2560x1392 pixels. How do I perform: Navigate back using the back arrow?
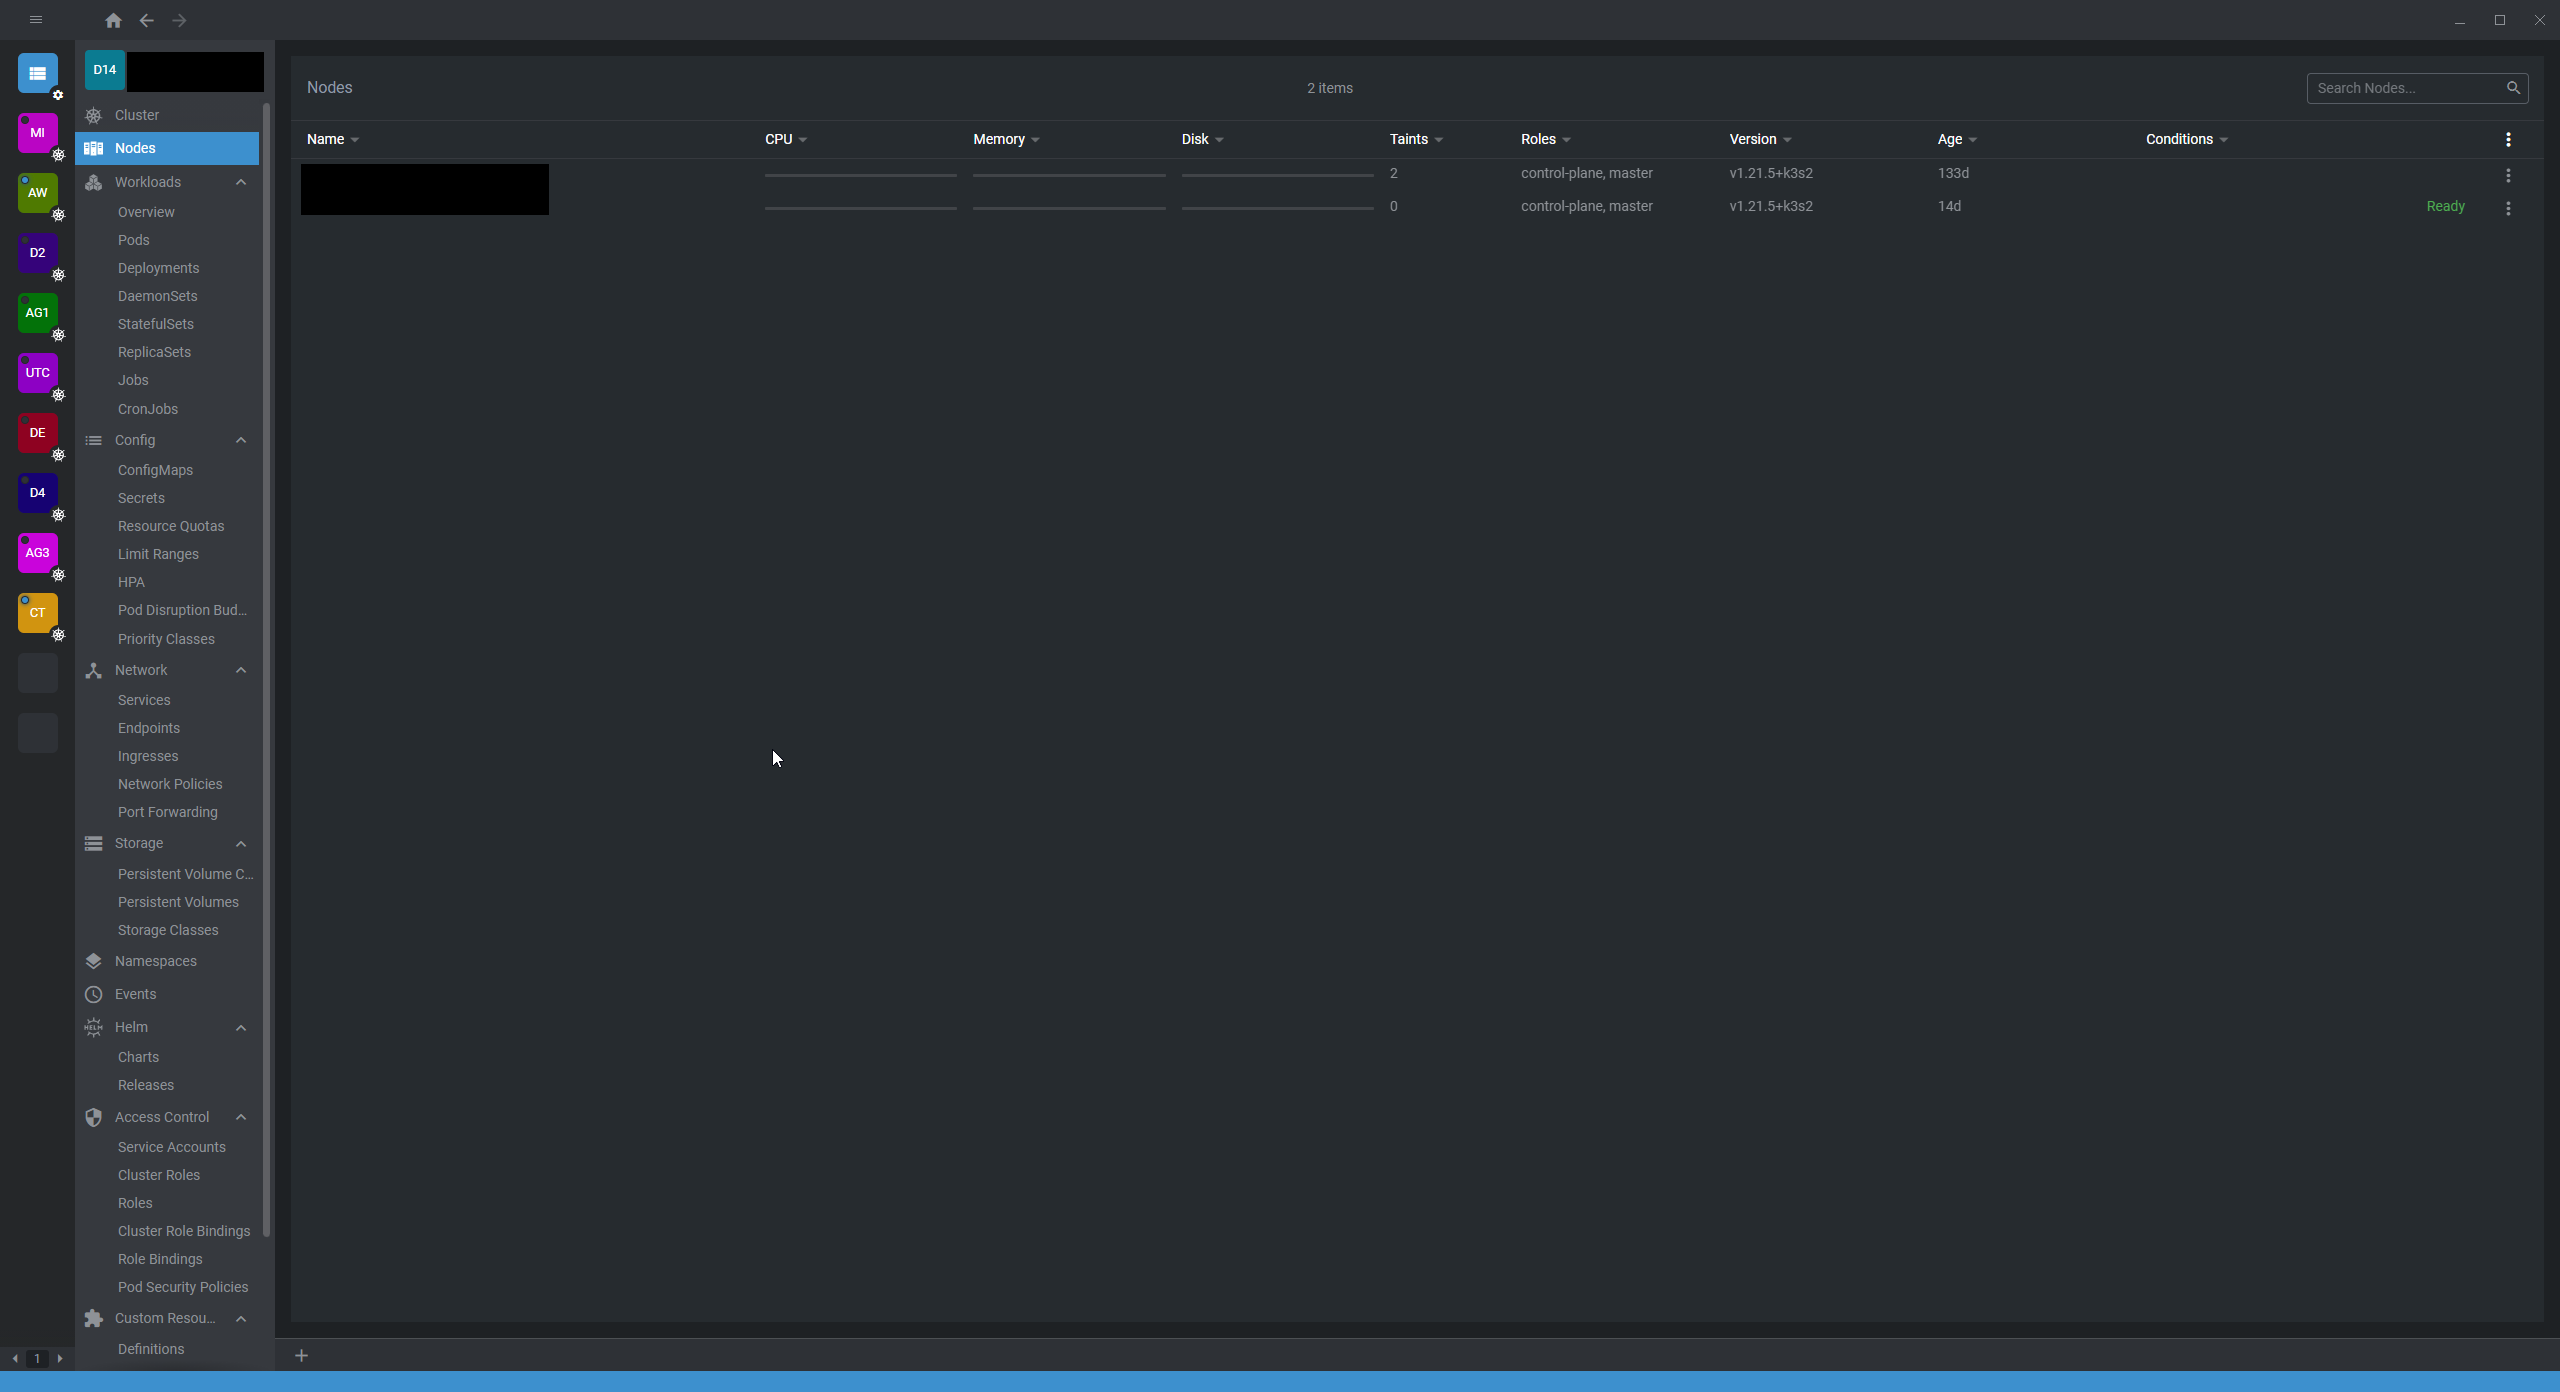(146, 20)
